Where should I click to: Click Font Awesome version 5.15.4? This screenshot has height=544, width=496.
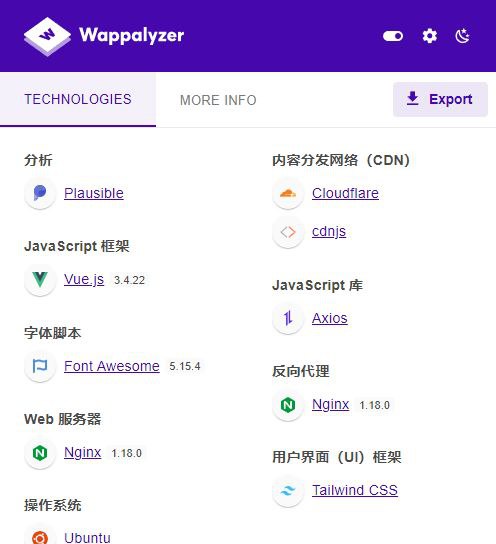pos(185,366)
